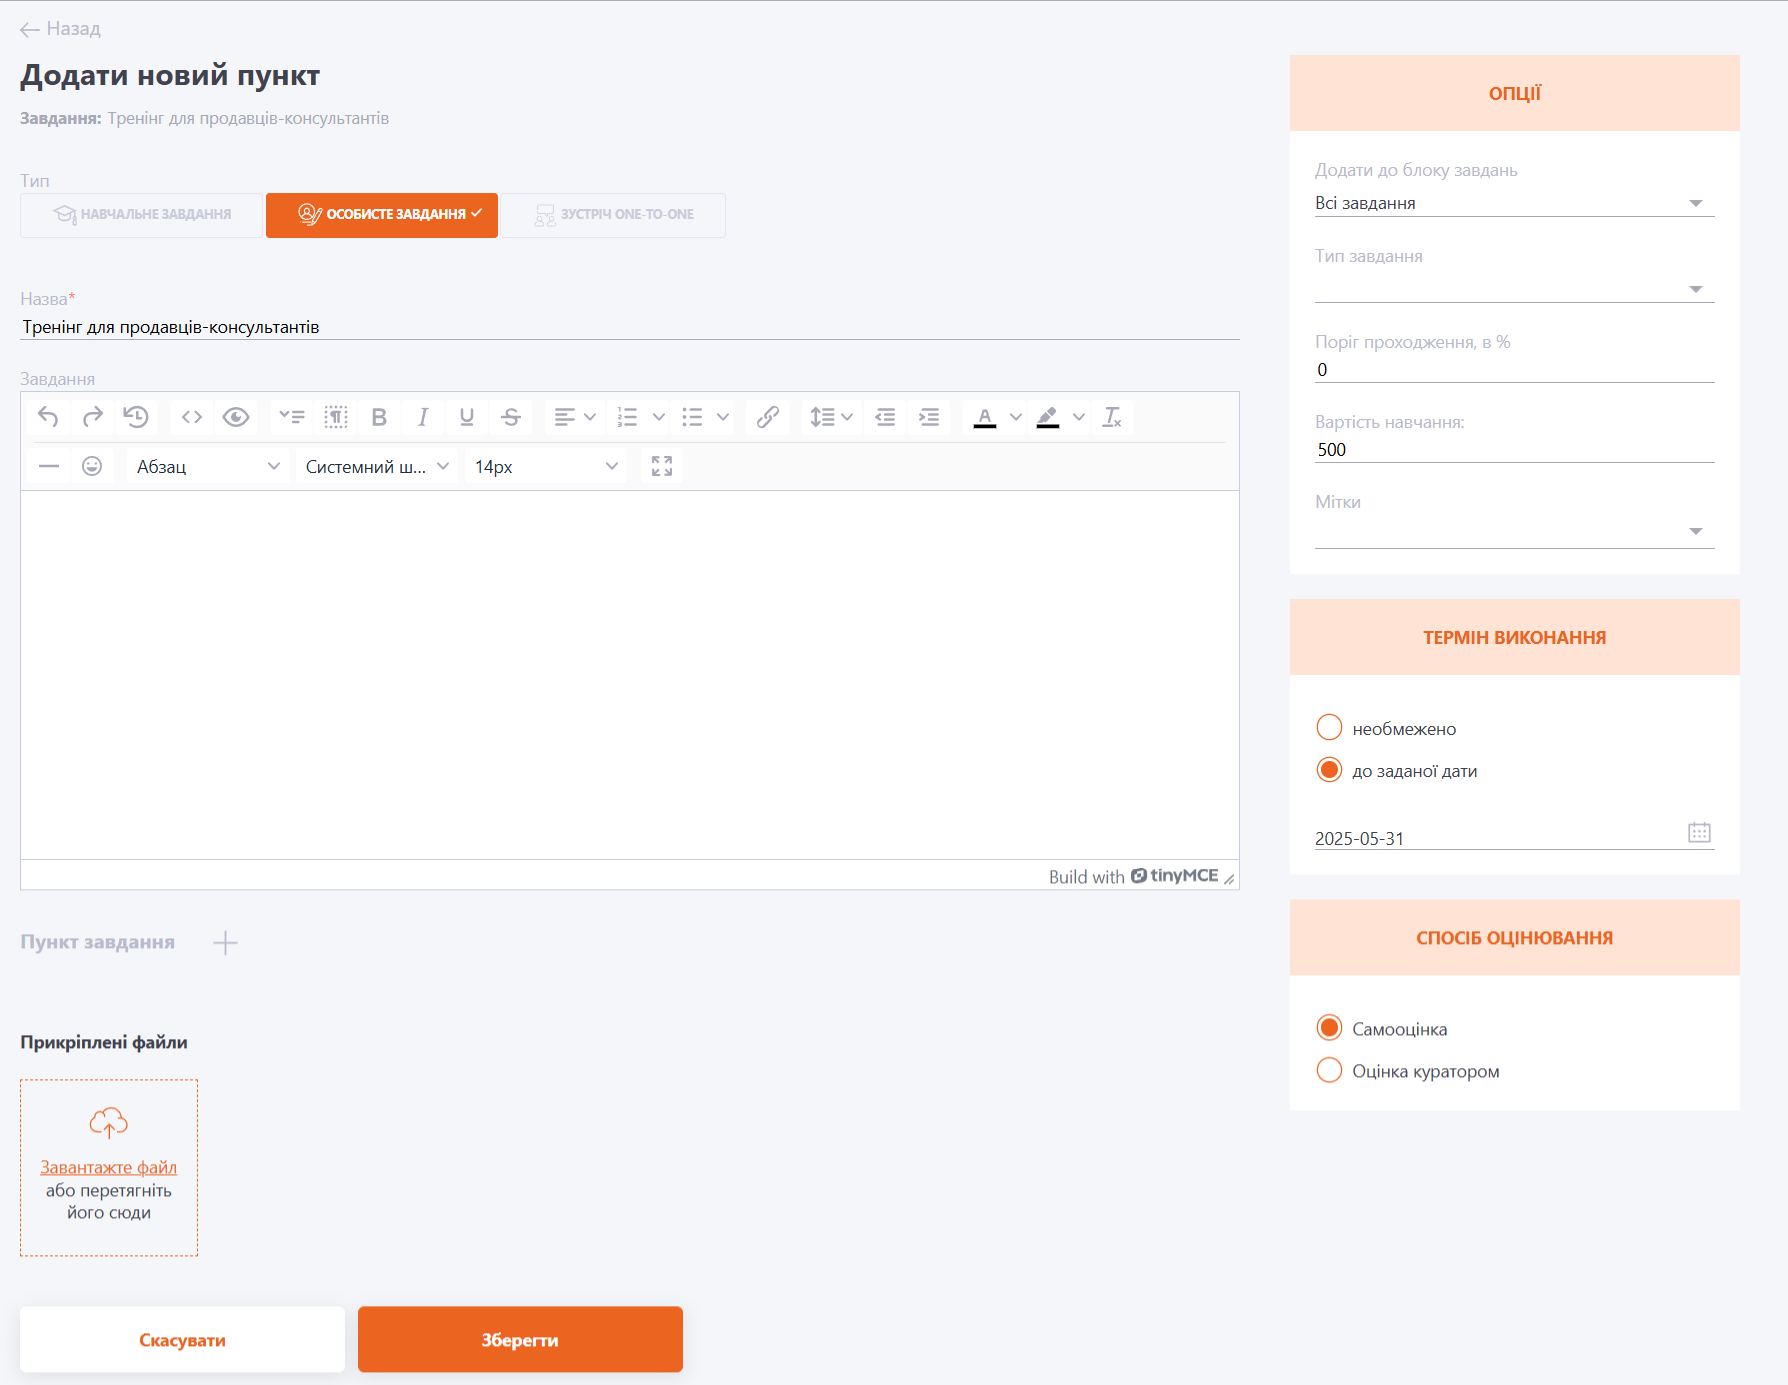
Task: Open the emoji picker icon
Action: tap(92, 467)
